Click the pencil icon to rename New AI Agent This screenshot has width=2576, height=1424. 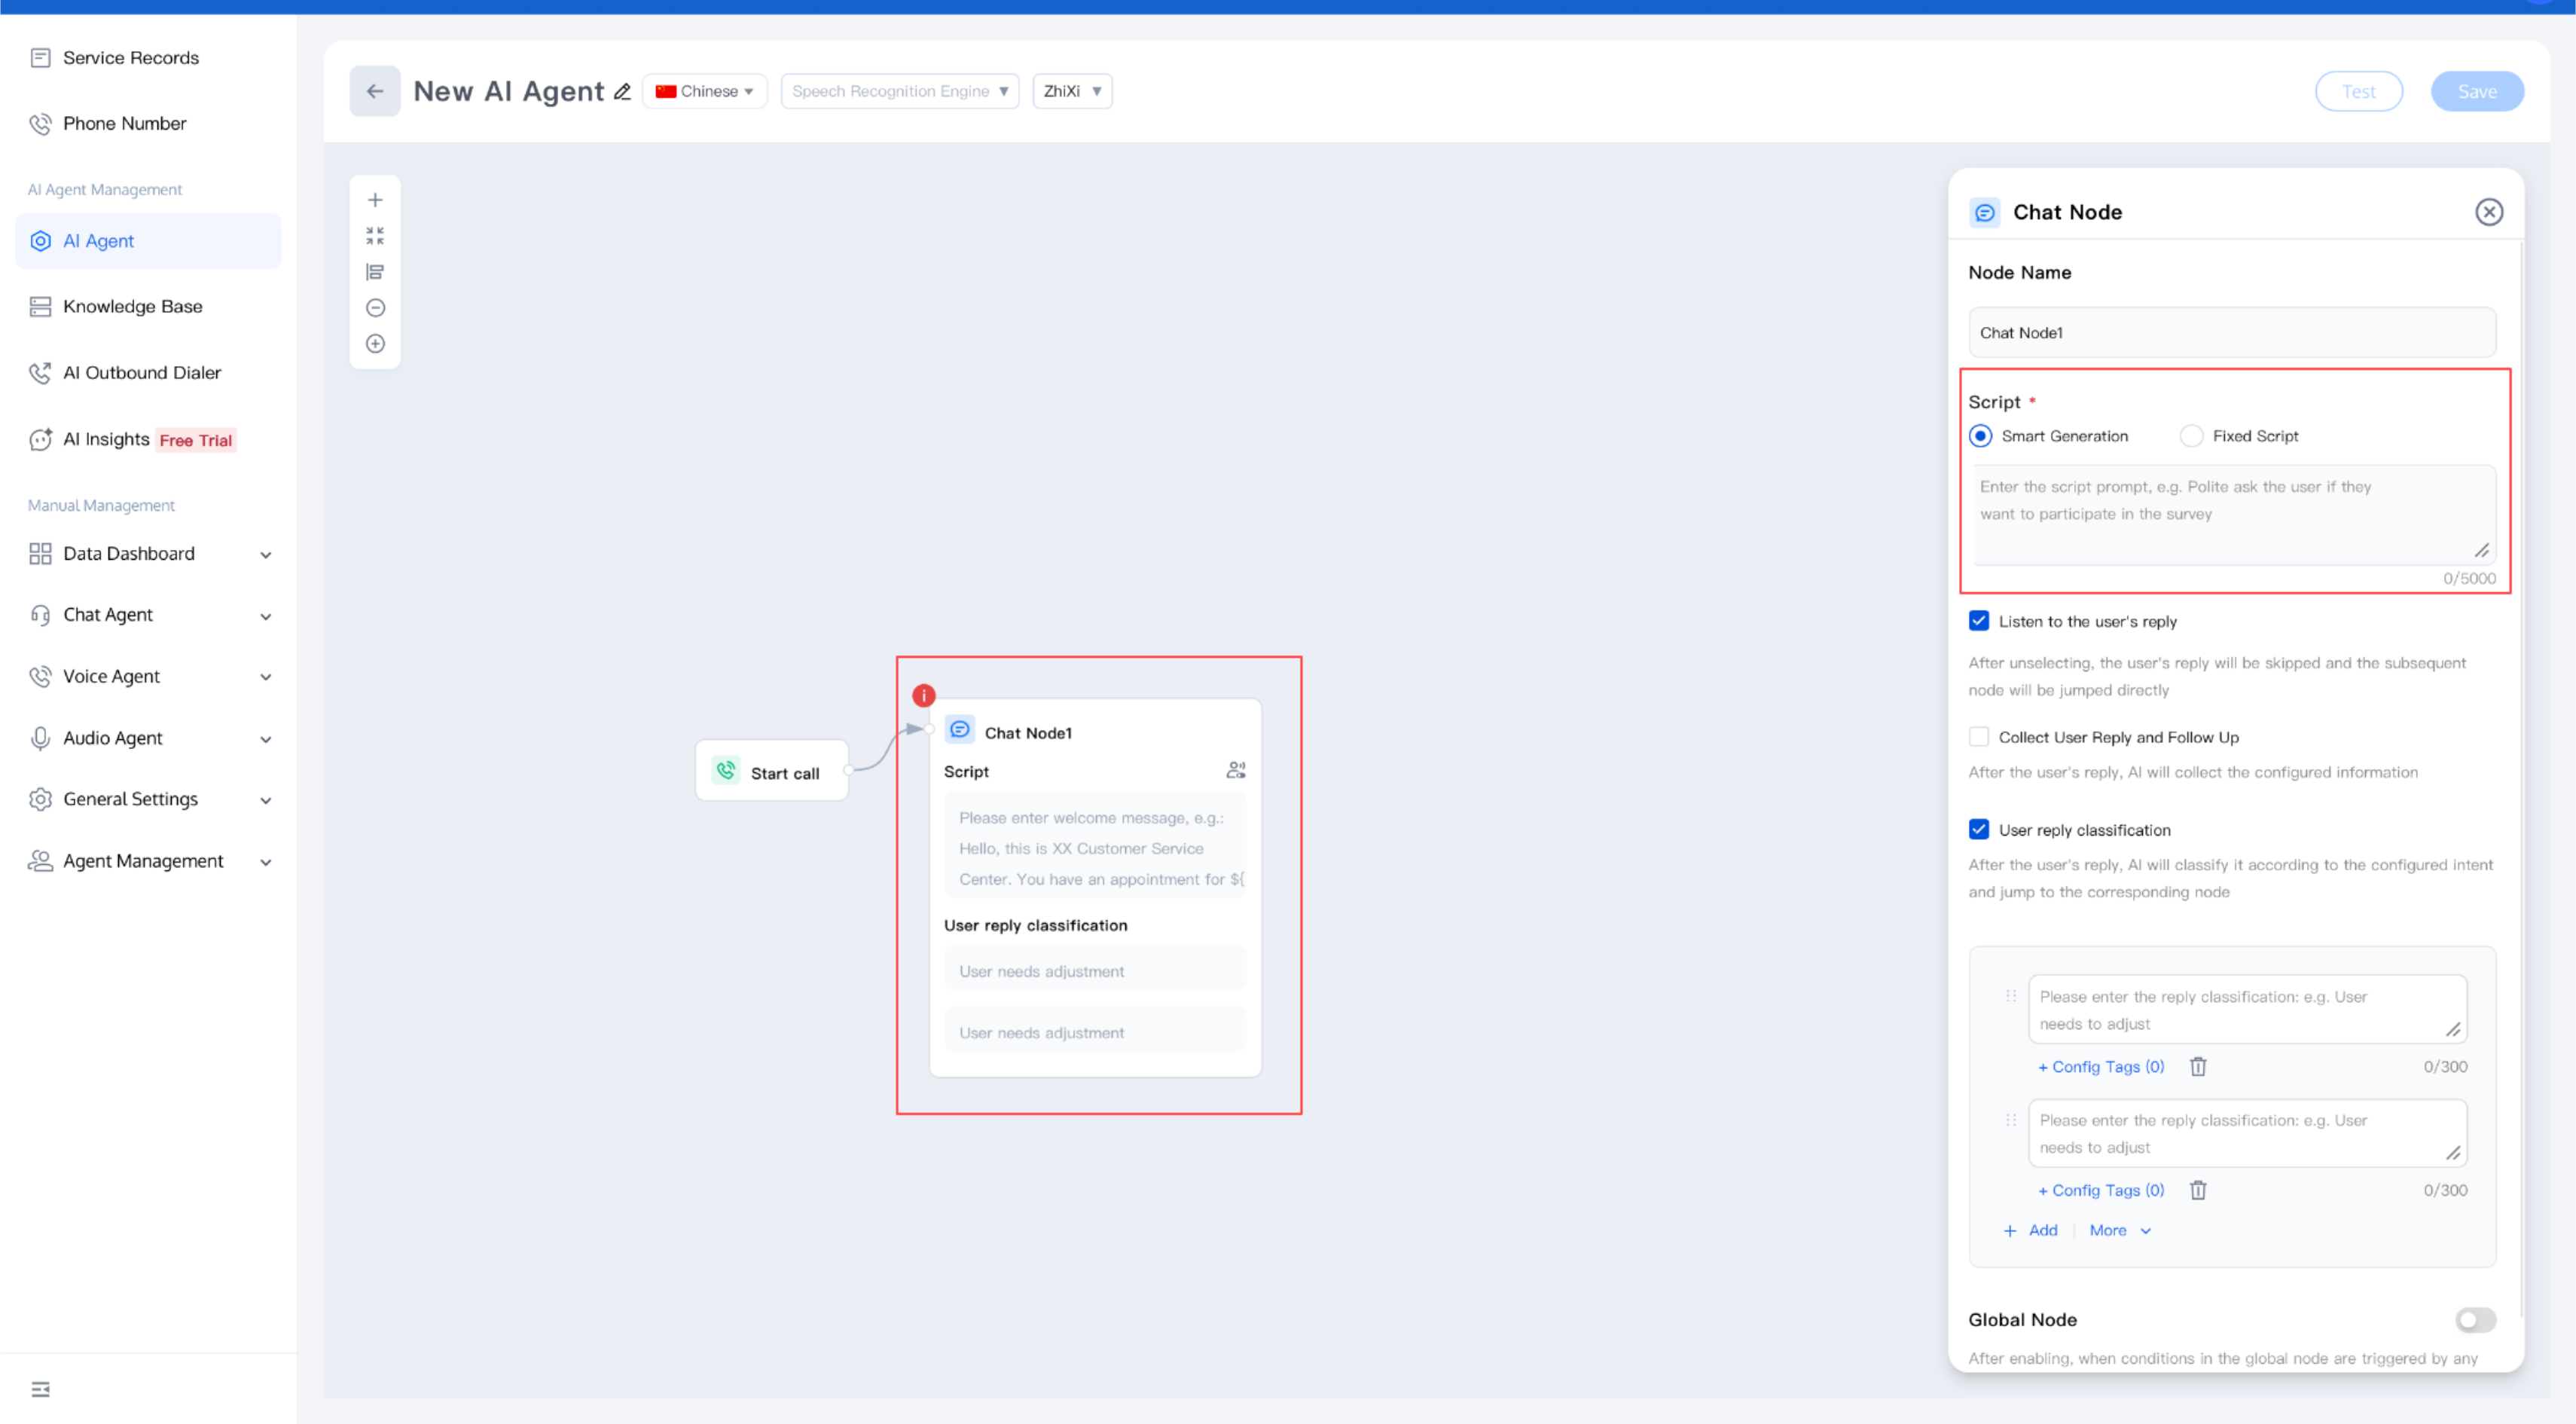tap(622, 92)
